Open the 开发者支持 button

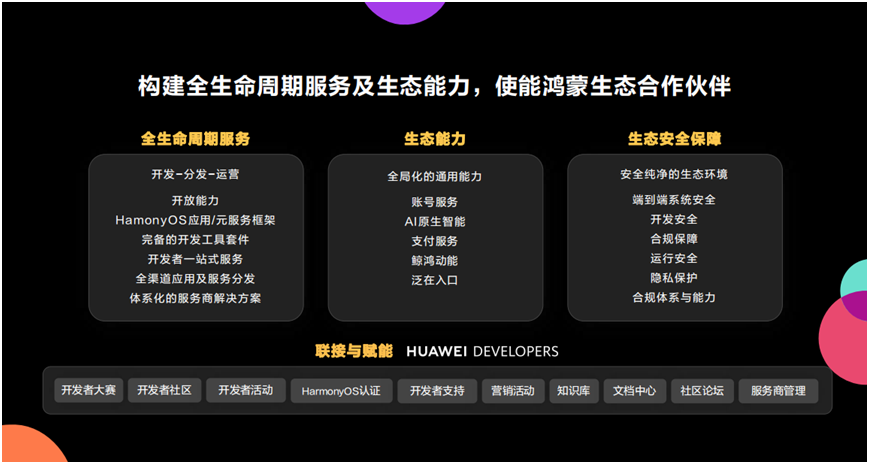(437, 391)
